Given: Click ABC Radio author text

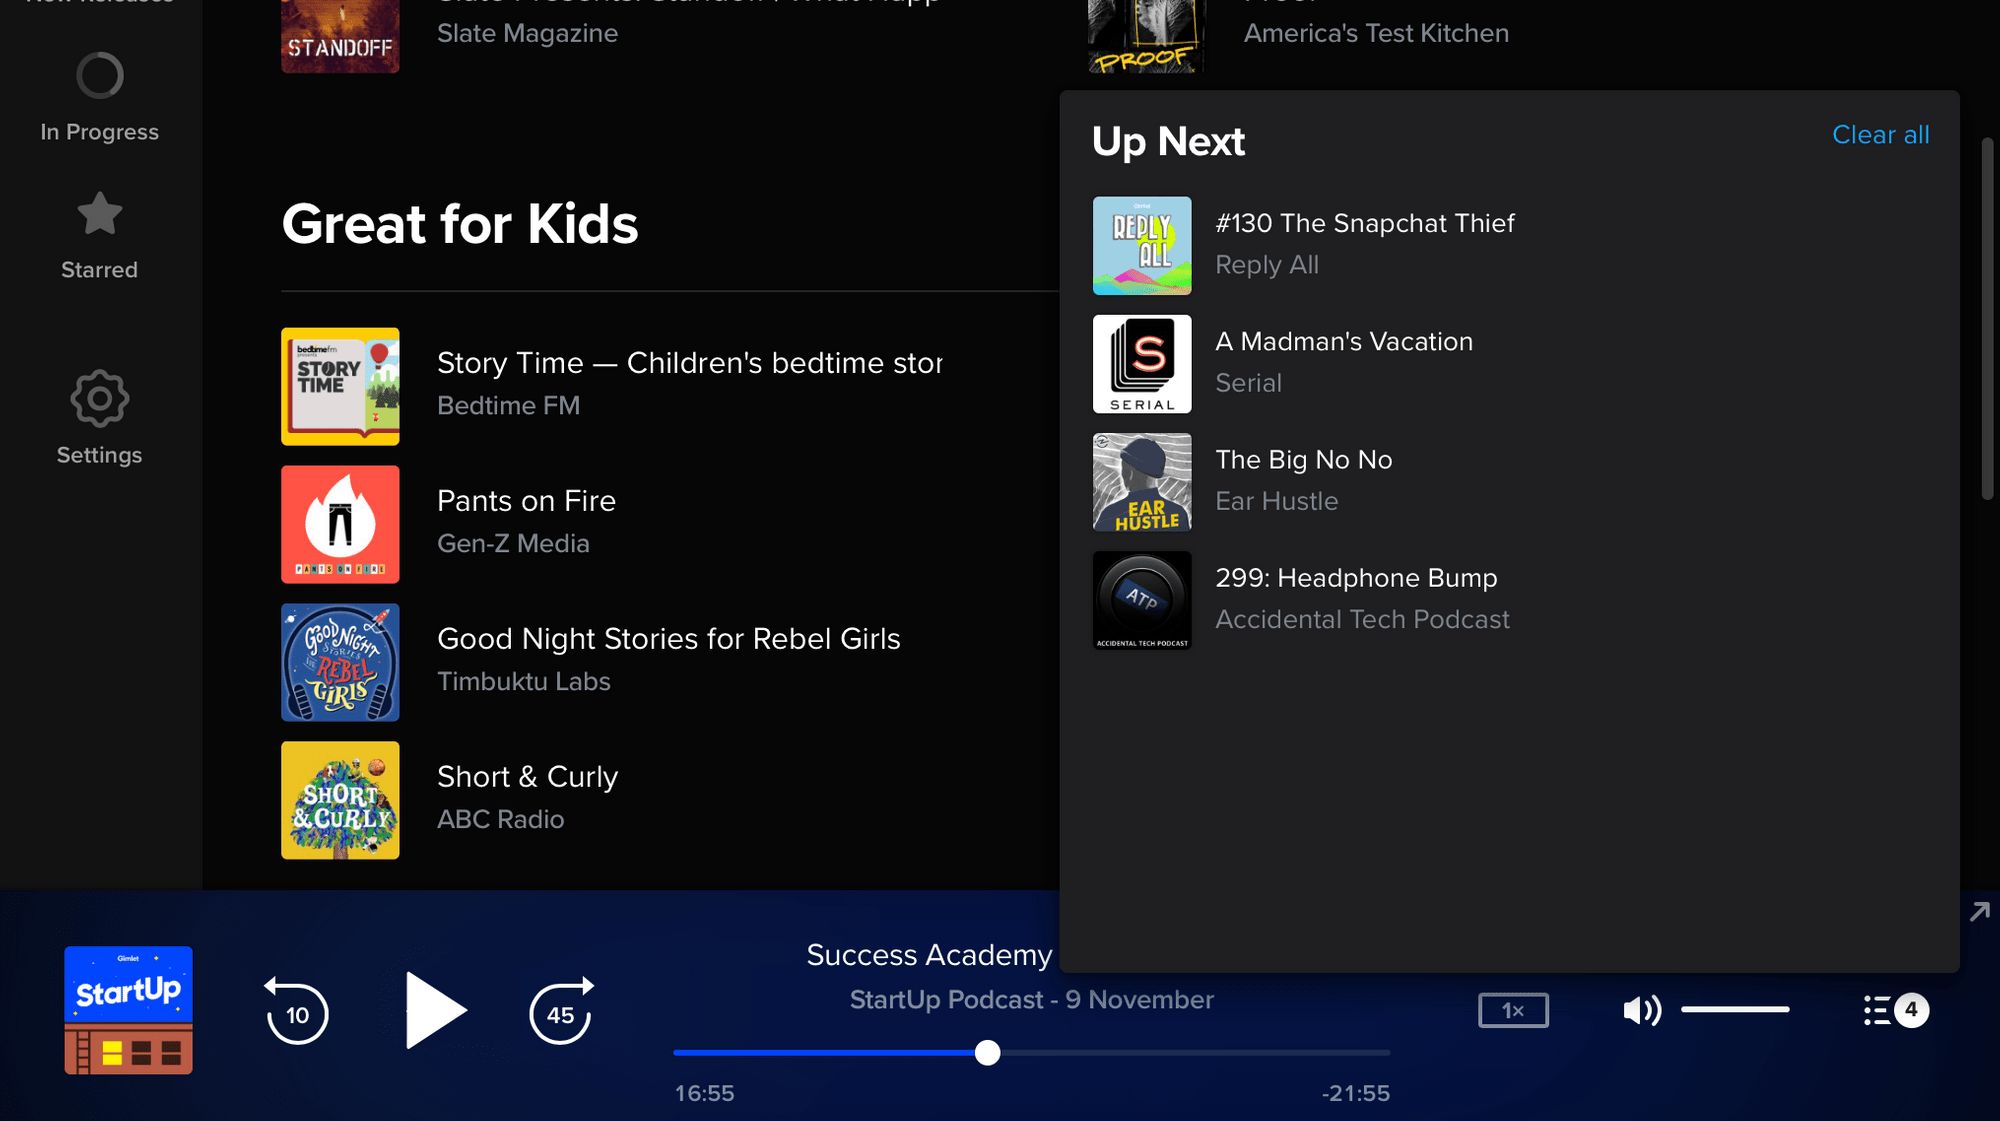Looking at the screenshot, I should (500, 820).
